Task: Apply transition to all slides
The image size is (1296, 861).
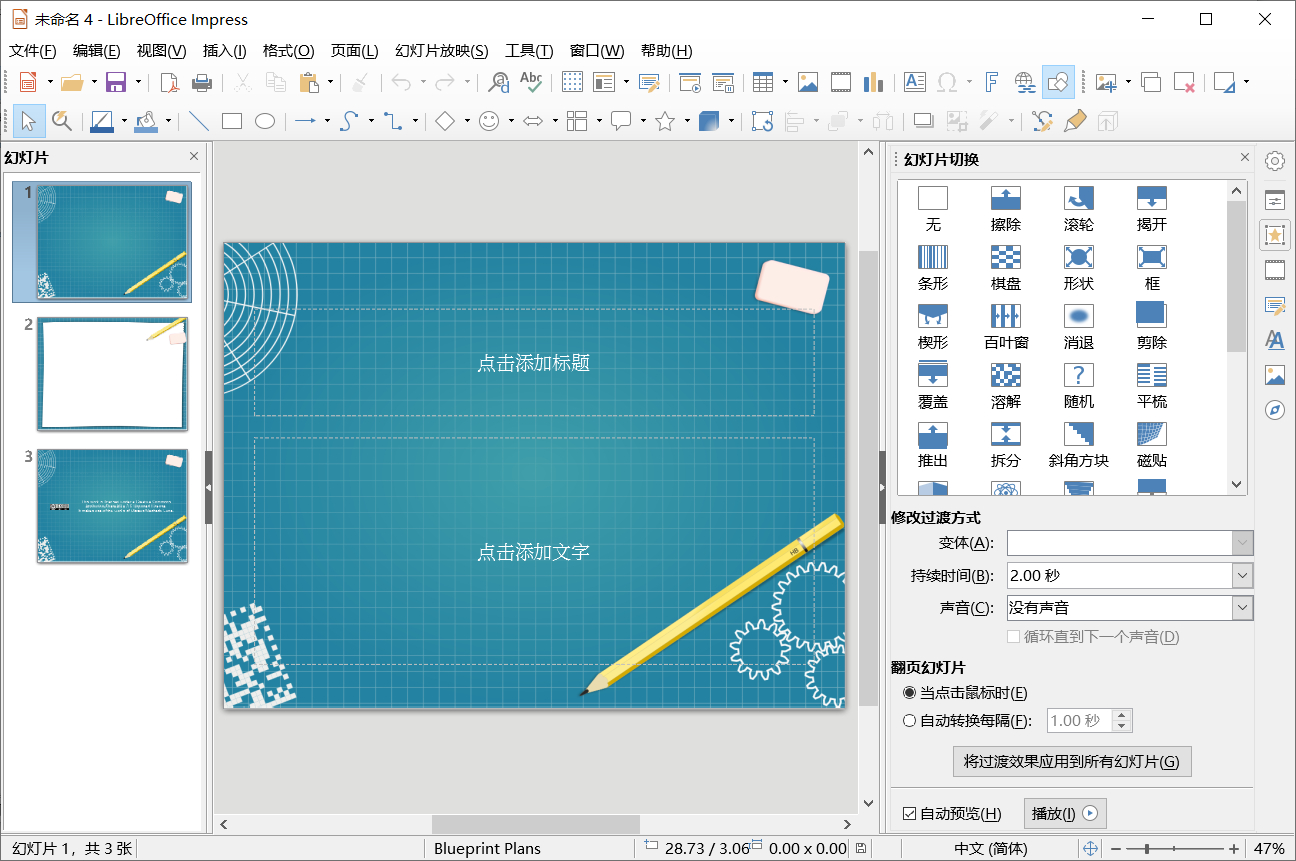Action: [1071, 761]
